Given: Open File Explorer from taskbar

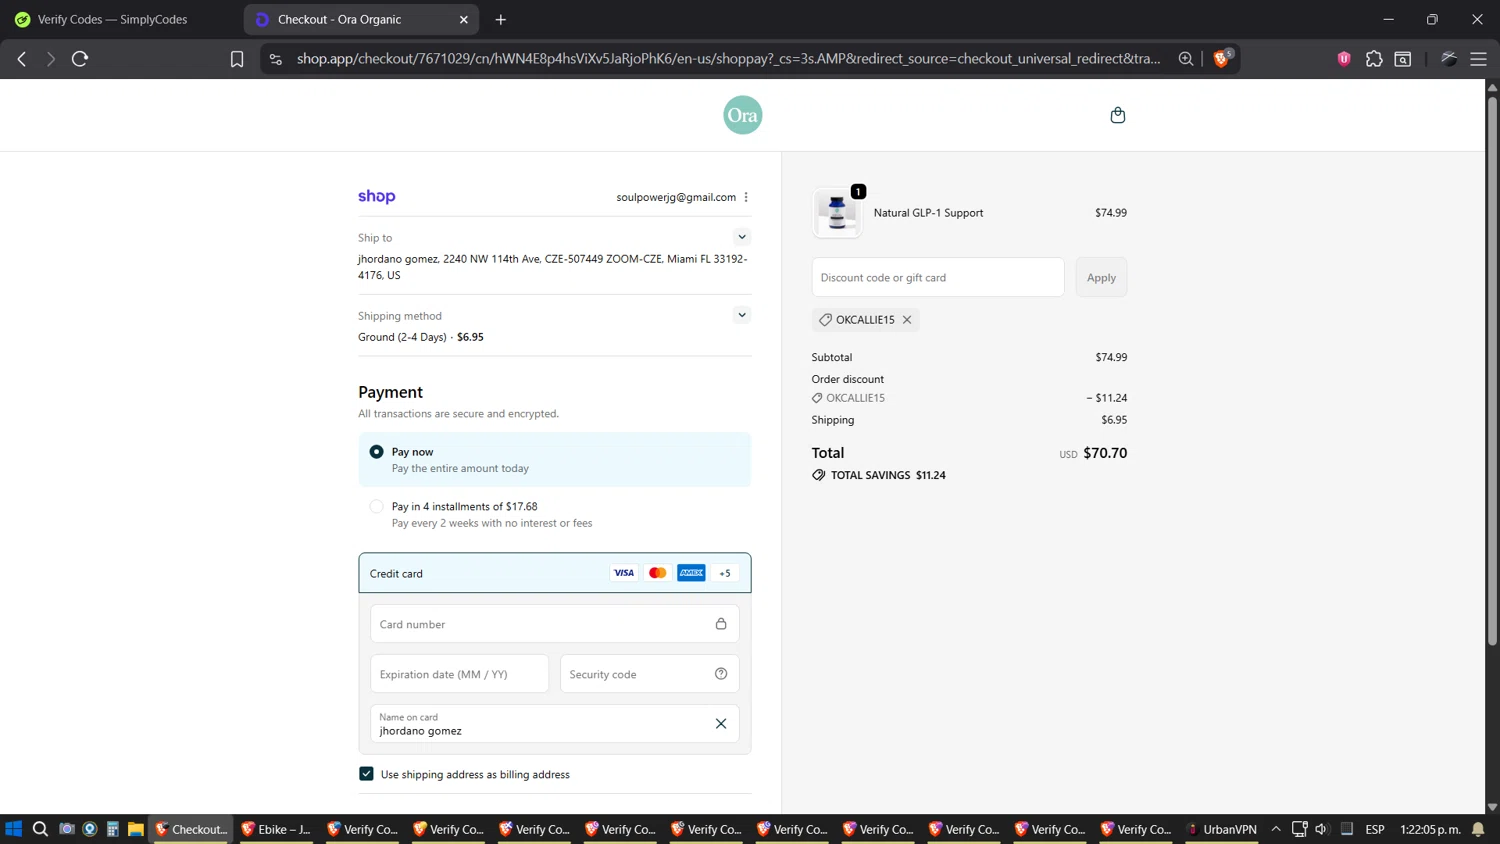Looking at the screenshot, I should (x=136, y=829).
